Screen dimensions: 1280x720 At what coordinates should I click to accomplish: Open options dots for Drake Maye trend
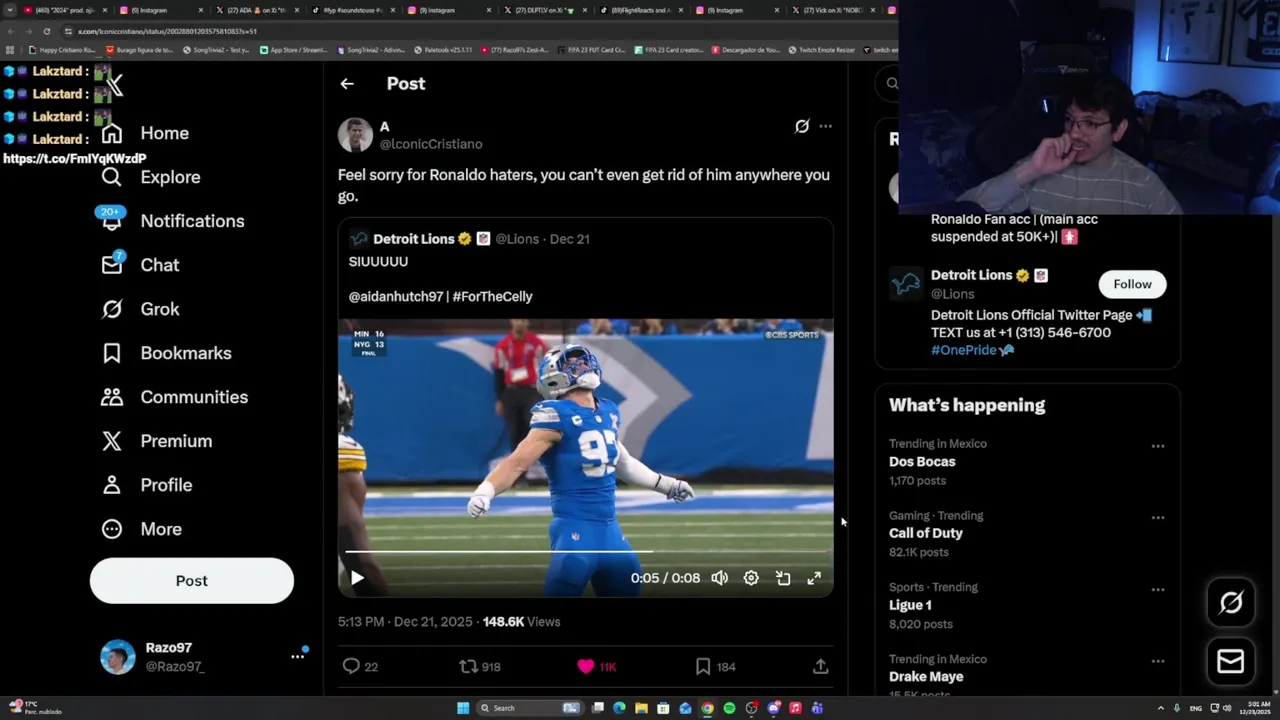(x=1158, y=662)
